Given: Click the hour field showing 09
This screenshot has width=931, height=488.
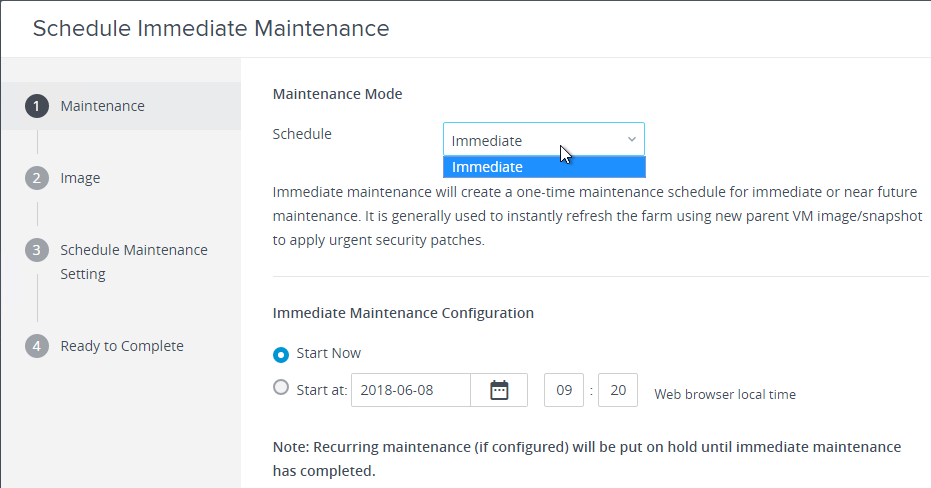Looking at the screenshot, I should (564, 390).
